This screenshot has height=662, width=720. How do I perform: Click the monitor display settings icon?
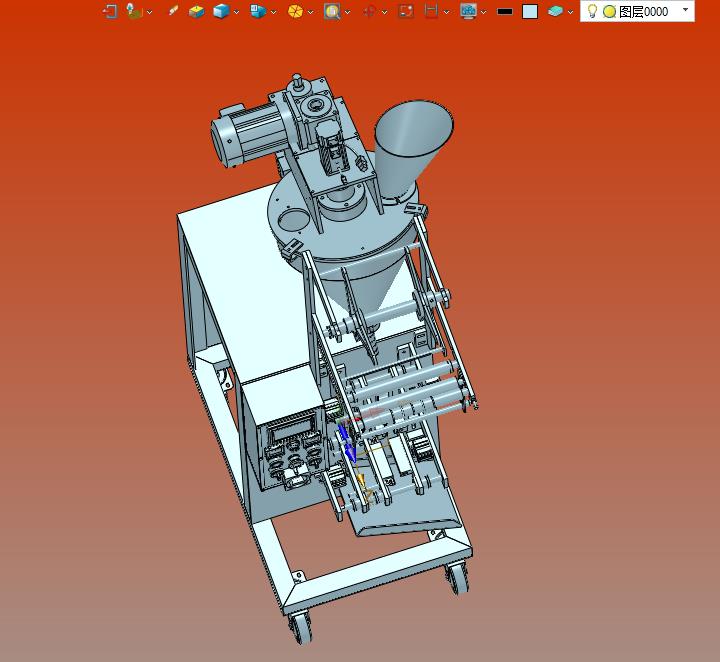point(468,11)
